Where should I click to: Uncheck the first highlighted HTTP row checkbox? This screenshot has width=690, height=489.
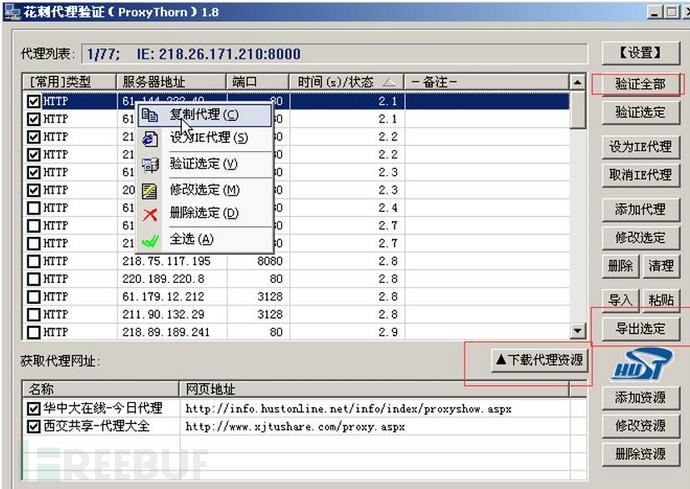click(33, 101)
